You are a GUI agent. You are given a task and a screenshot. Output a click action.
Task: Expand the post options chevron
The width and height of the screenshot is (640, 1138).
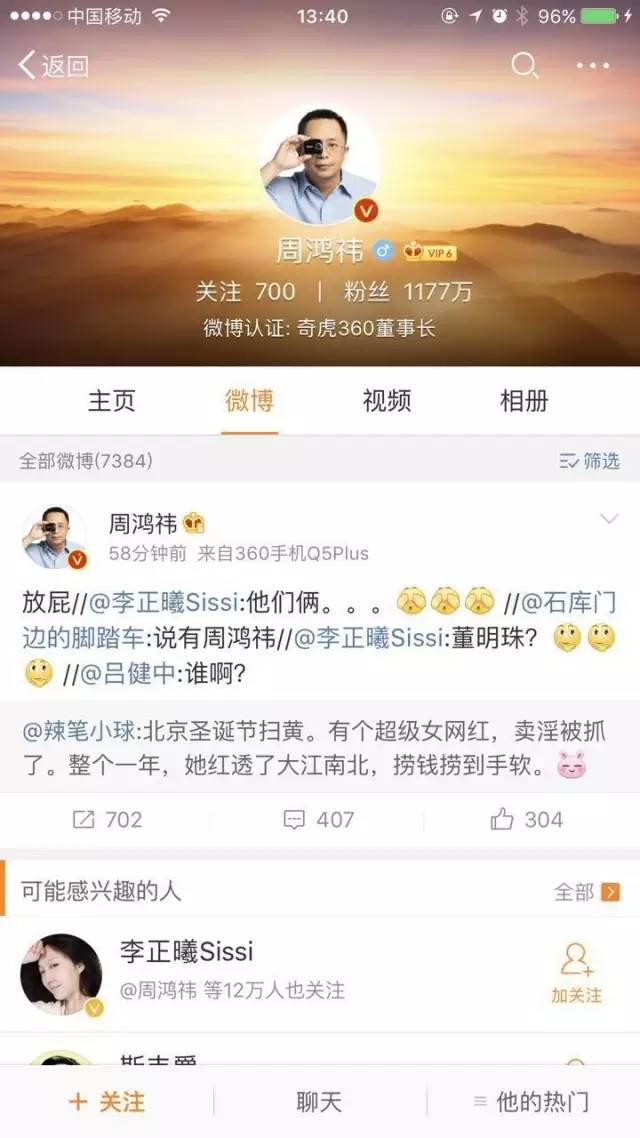click(x=609, y=519)
